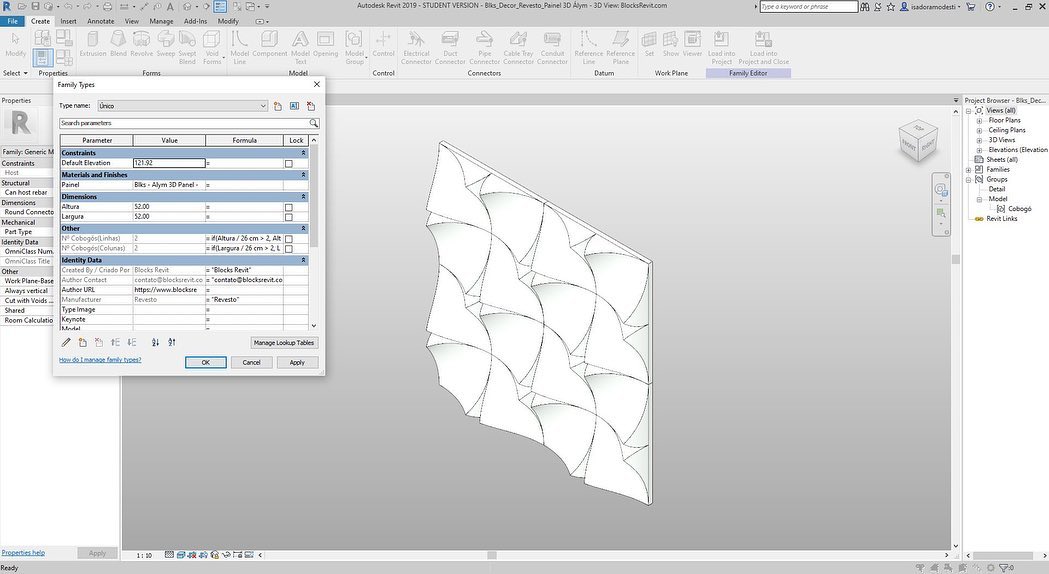The image size is (1049, 574).
Task: Toggle Lock for Nº Cobogós(Linhas)
Action: (288, 239)
